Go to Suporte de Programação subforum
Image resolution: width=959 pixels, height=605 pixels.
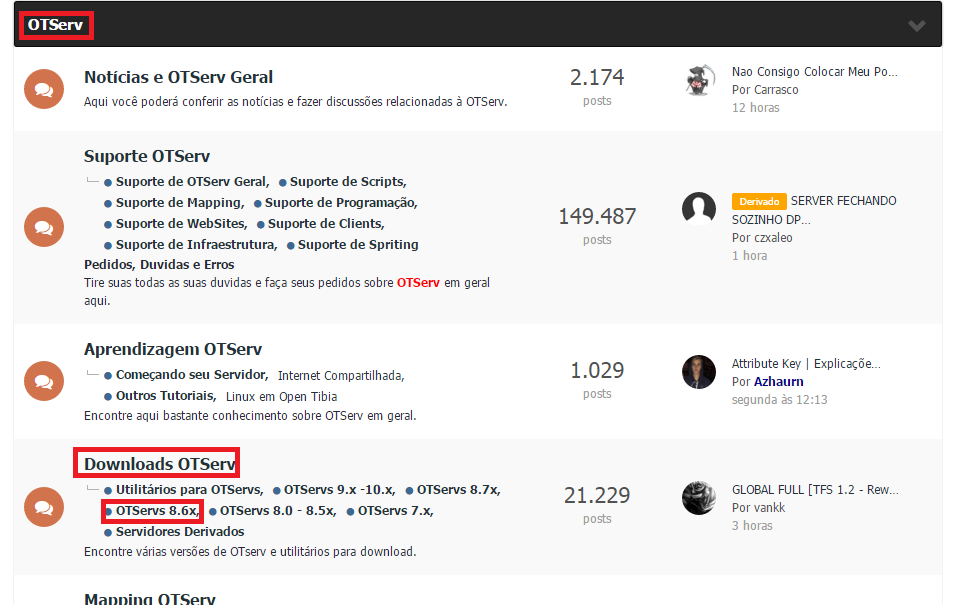coord(341,202)
